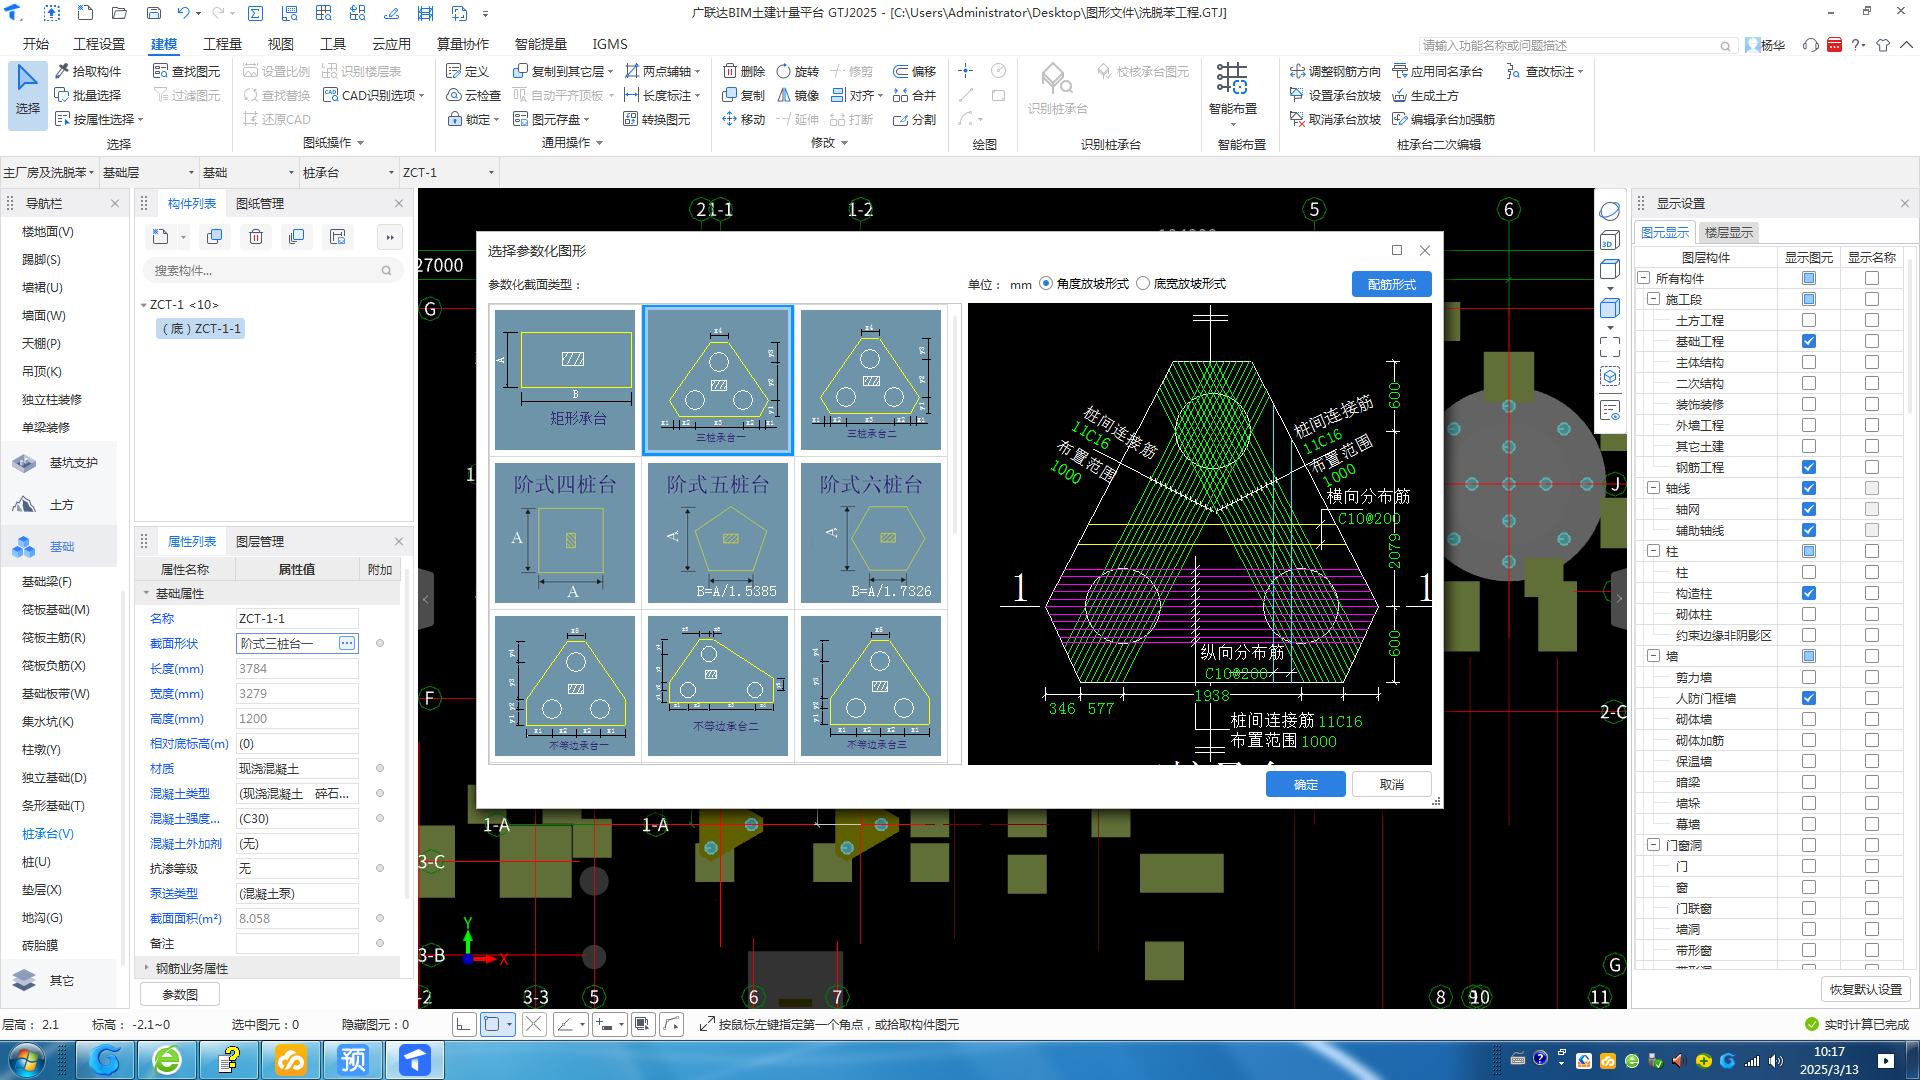The image size is (1920, 1080).
Task: Choose 阶式六桩台 shape thumbnail
Action: [x=871, y=533]
